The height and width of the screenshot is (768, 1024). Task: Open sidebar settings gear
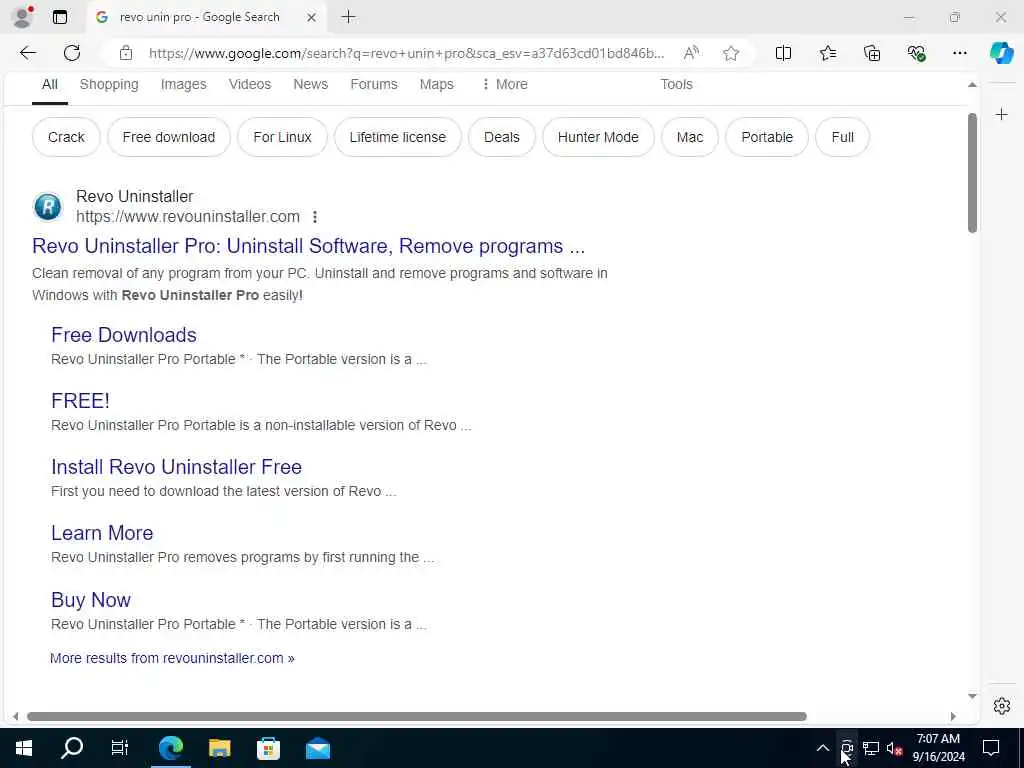(x=1001, y=706)
